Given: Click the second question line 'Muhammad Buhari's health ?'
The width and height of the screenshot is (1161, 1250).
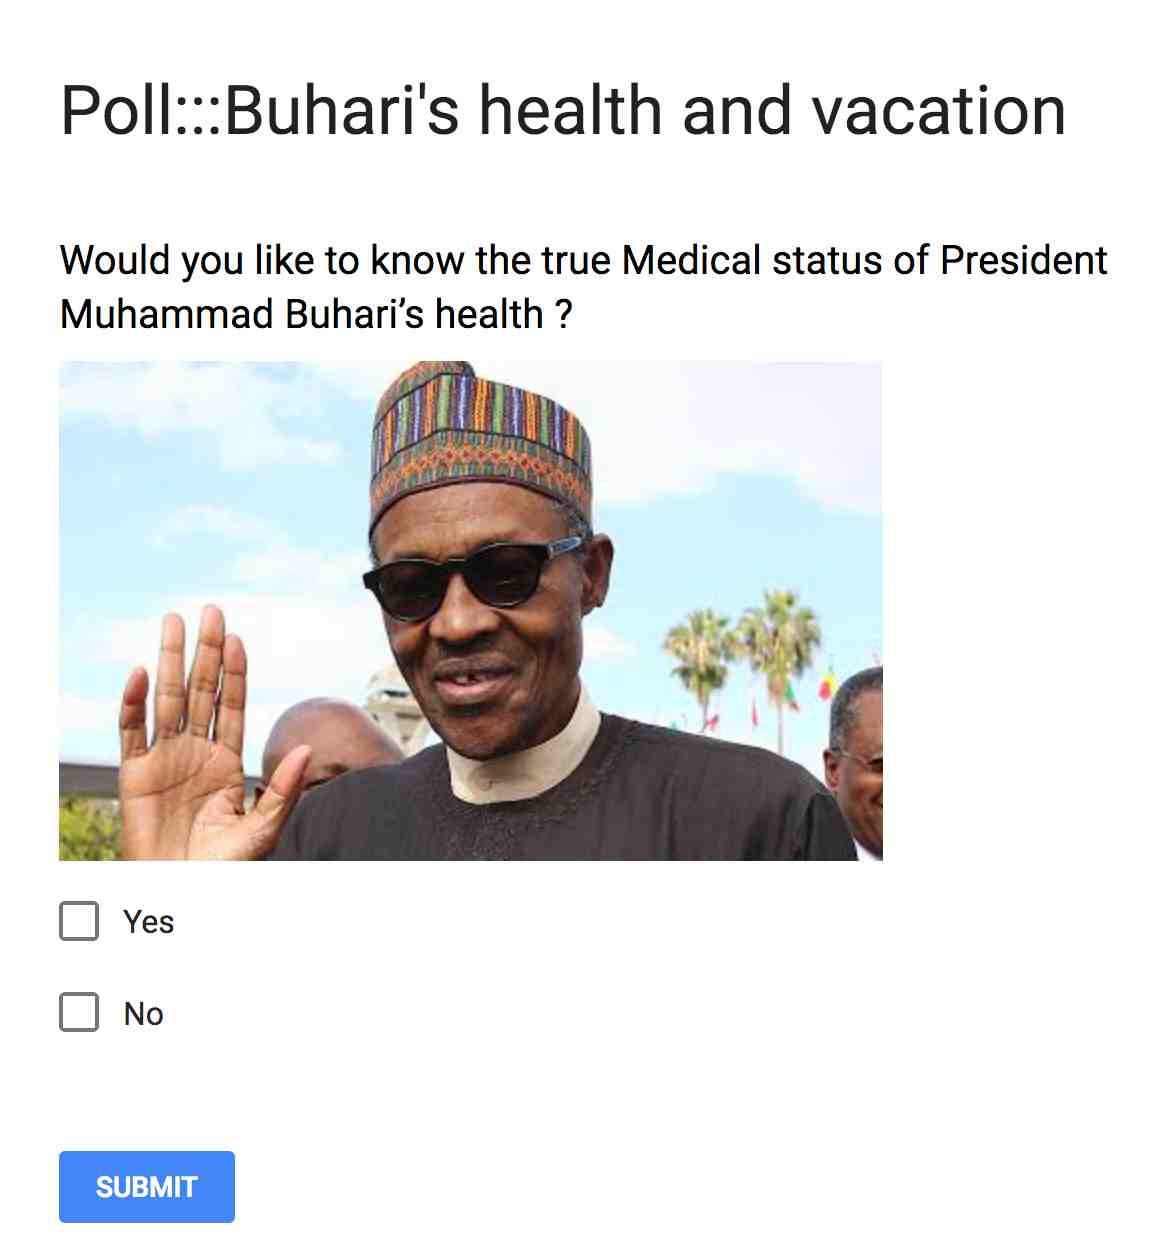Looking at the screenshot, I should 316,314.
